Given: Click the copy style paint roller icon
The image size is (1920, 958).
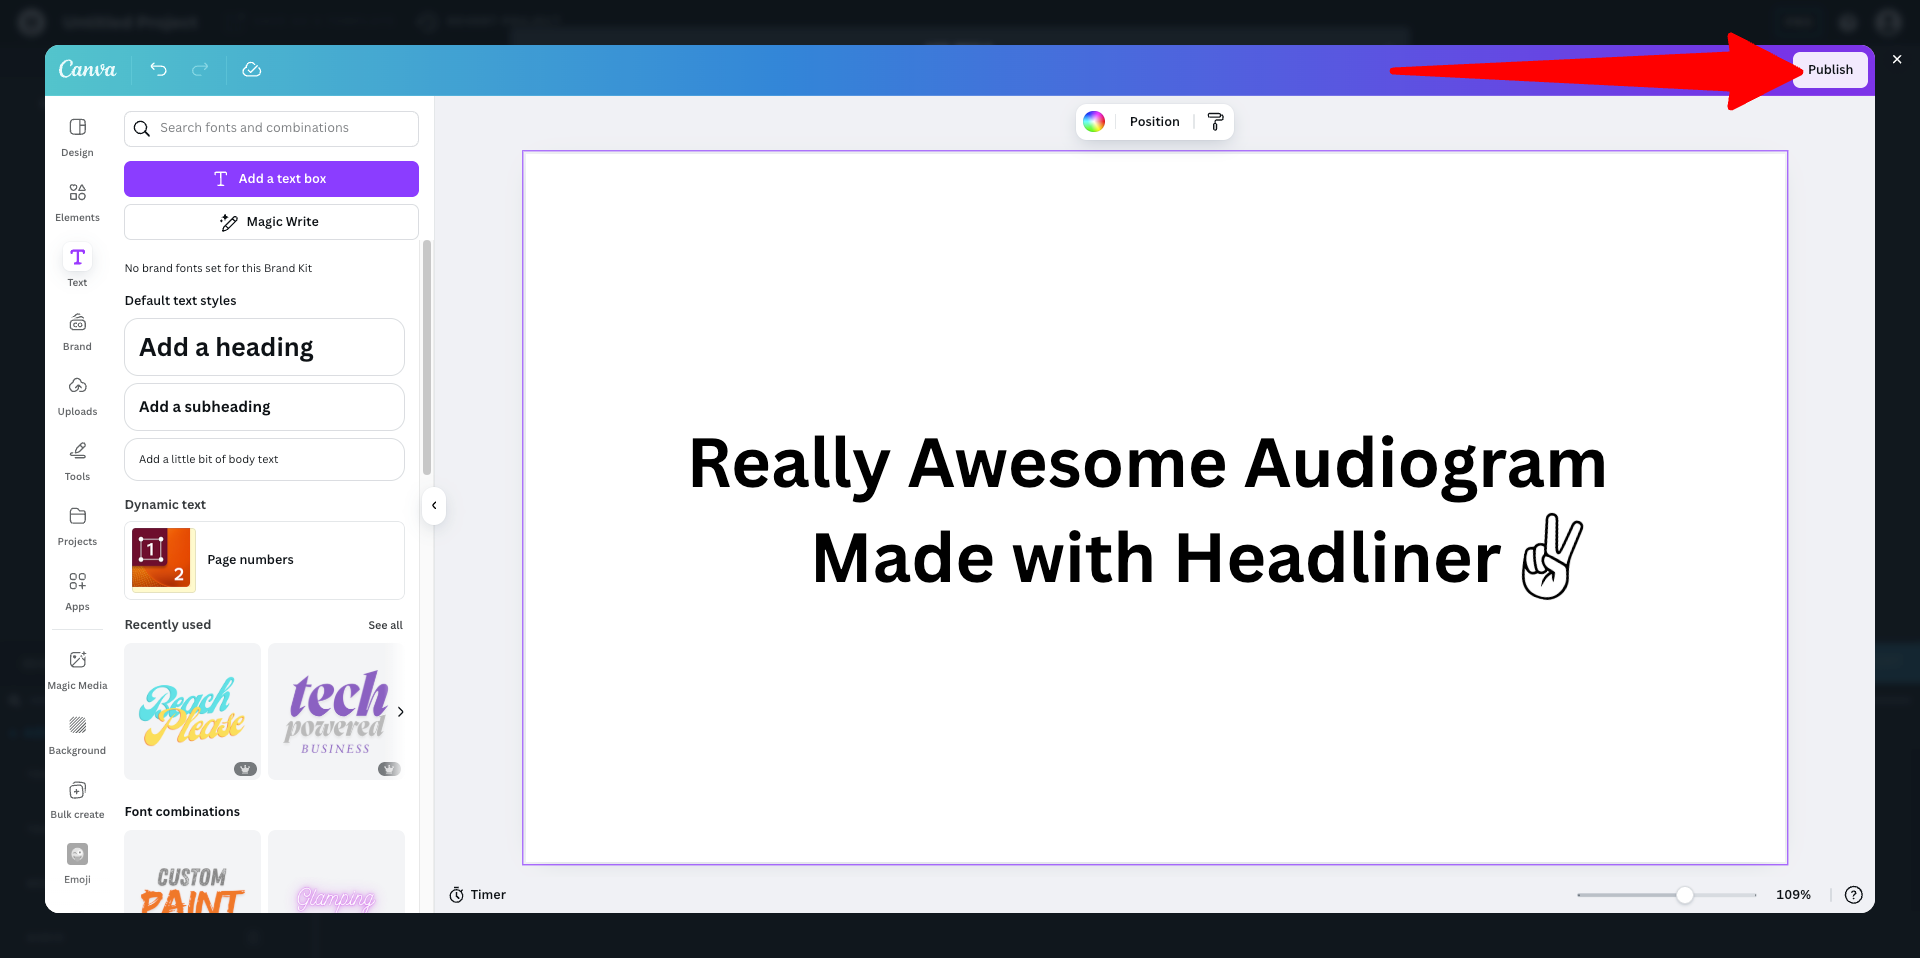Looking at the screenshot, I should 1215,122.
